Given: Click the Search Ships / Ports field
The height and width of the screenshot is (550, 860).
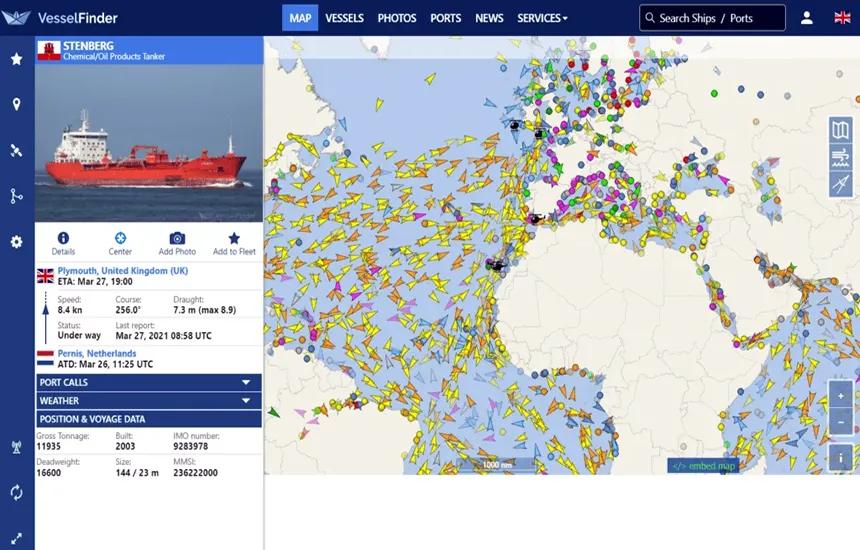Looking at the screenshot, I should [x=712, y=18].
